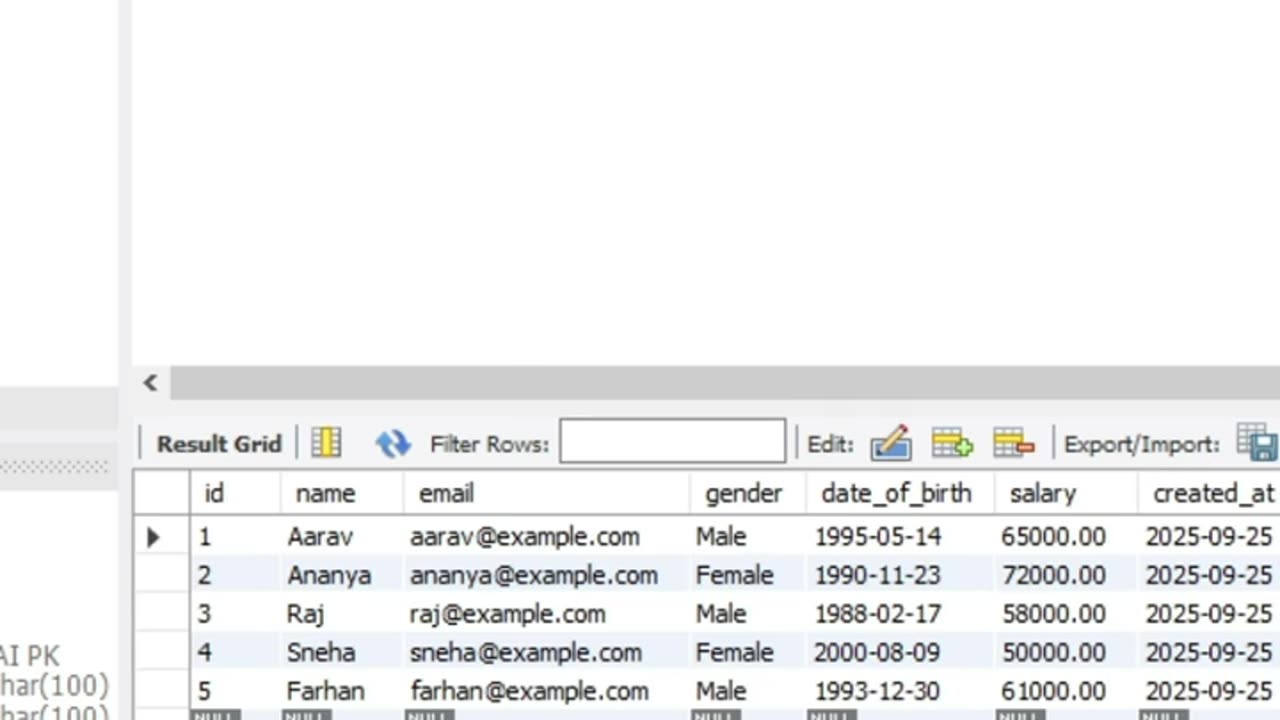The image size is (1280, 720).
Task: Select the salary cell 65000.00
Action: (1065, 537)
